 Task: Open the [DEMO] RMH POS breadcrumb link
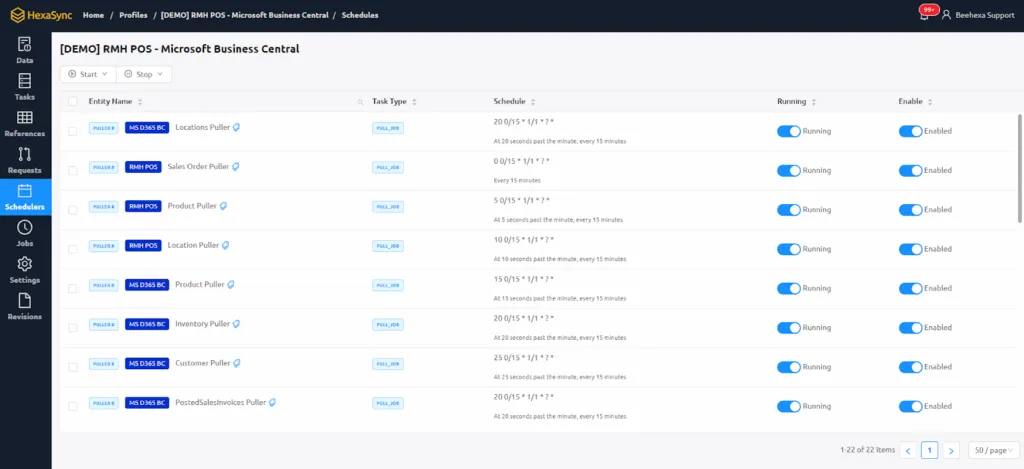(x=244, y=15)
